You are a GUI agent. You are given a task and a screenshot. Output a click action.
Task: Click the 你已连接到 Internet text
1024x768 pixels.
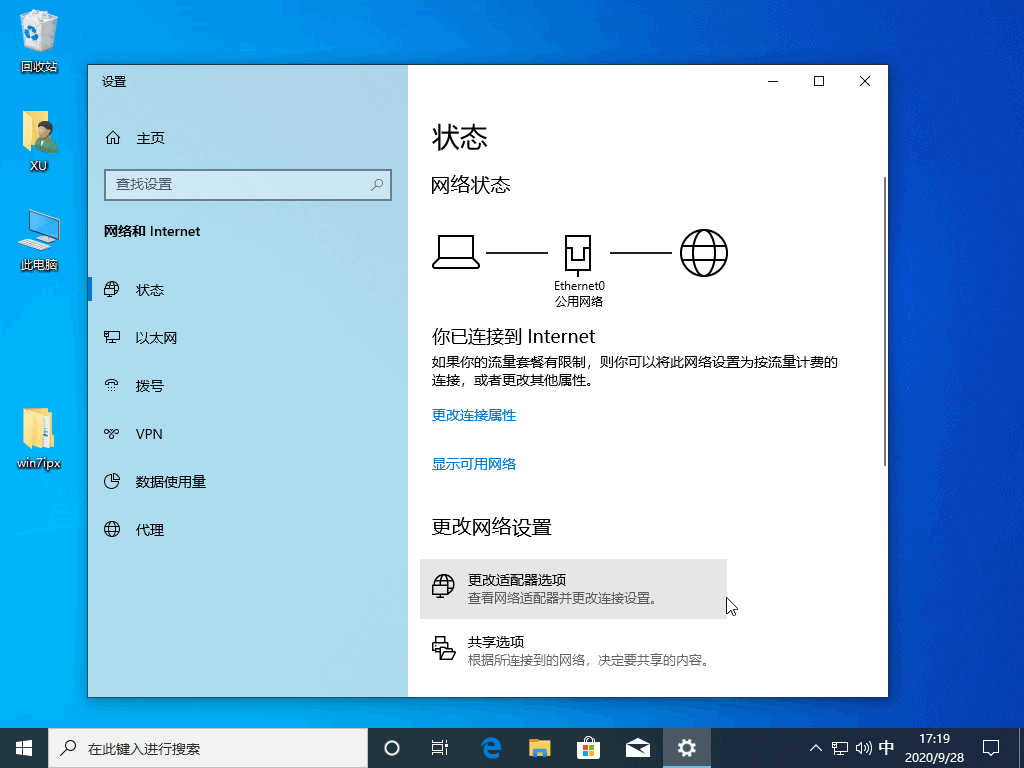[x=513, y=336]
